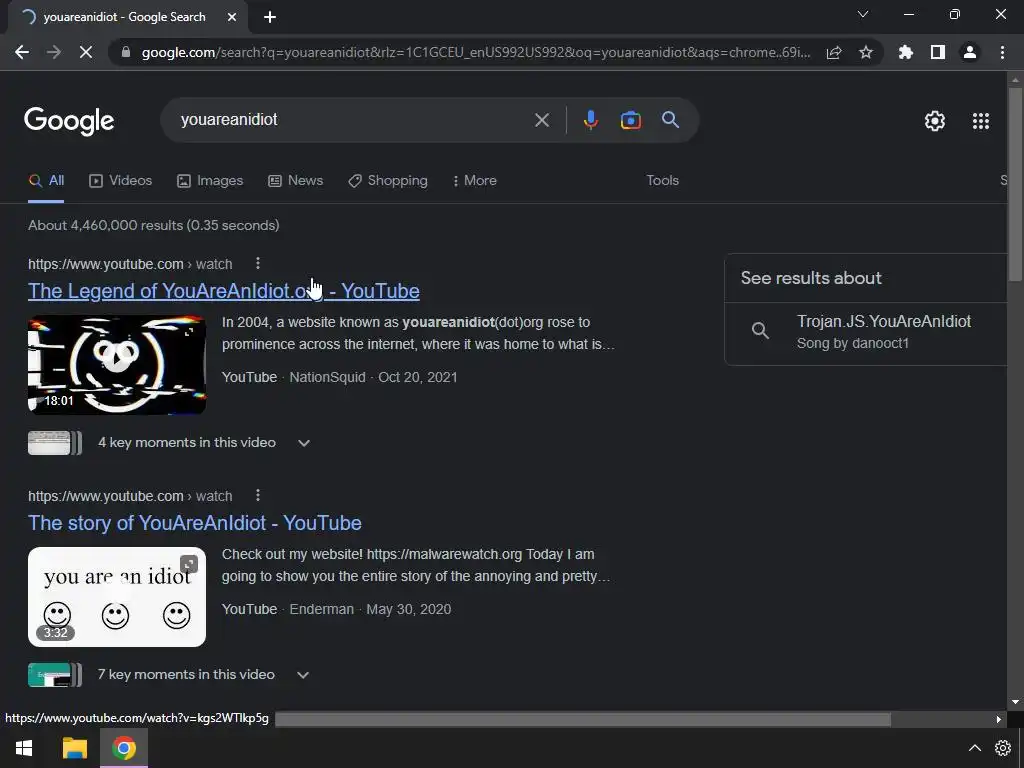
Task: Click the forward navigation arrow
Action: (x=54, y=52)
